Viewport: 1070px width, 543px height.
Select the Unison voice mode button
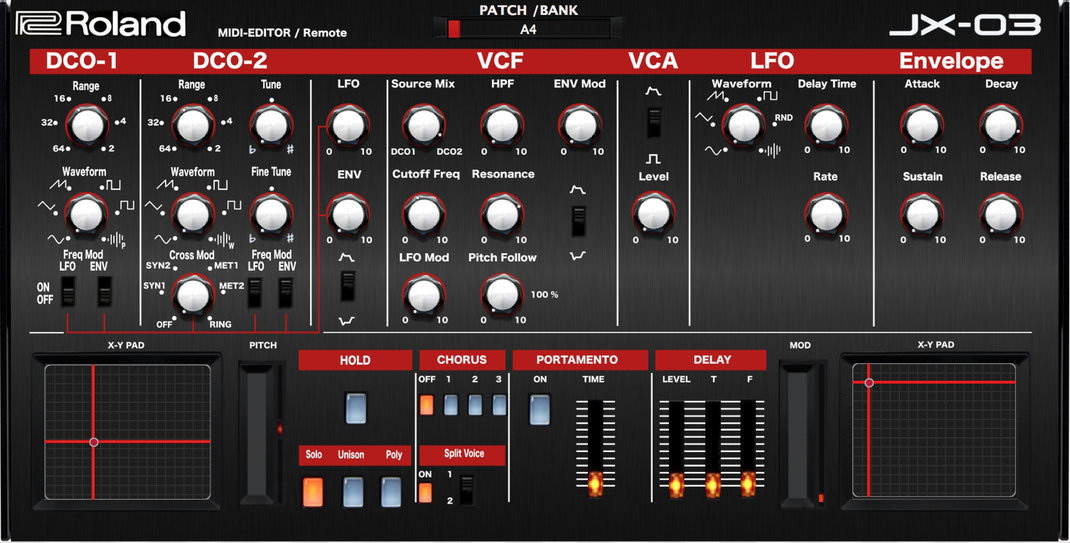353,492
